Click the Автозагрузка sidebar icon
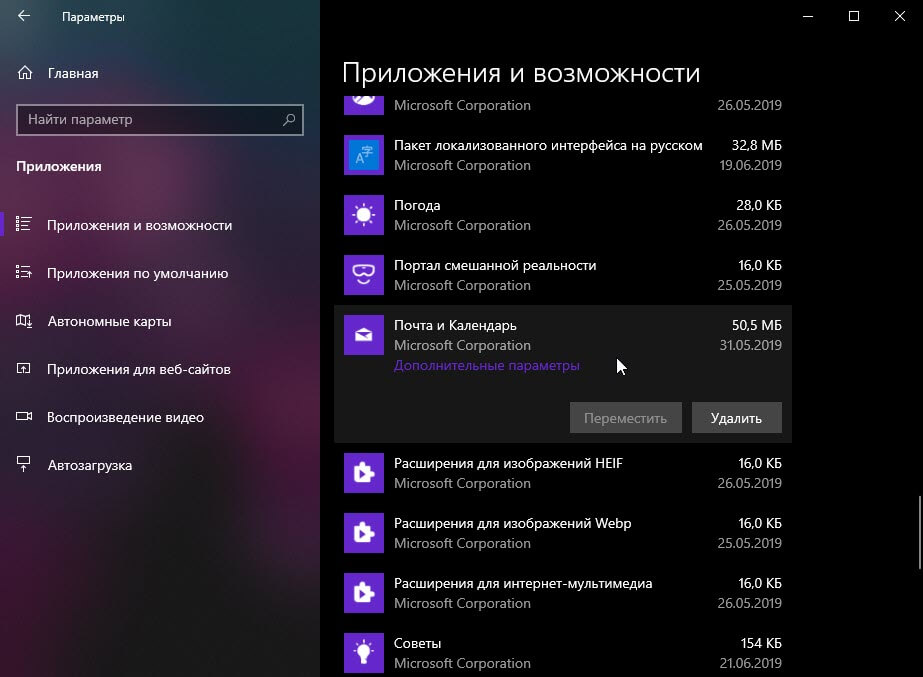923x677 pixels. click(x=24, y=464)
